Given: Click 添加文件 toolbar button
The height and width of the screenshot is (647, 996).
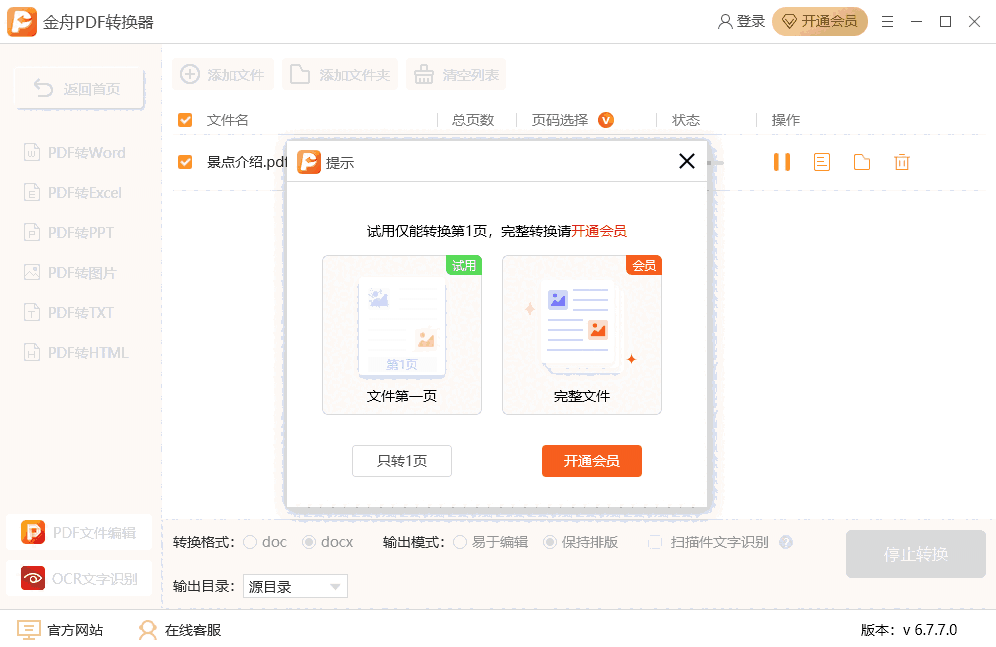Looking at the screenshot, I should [223, 74].
